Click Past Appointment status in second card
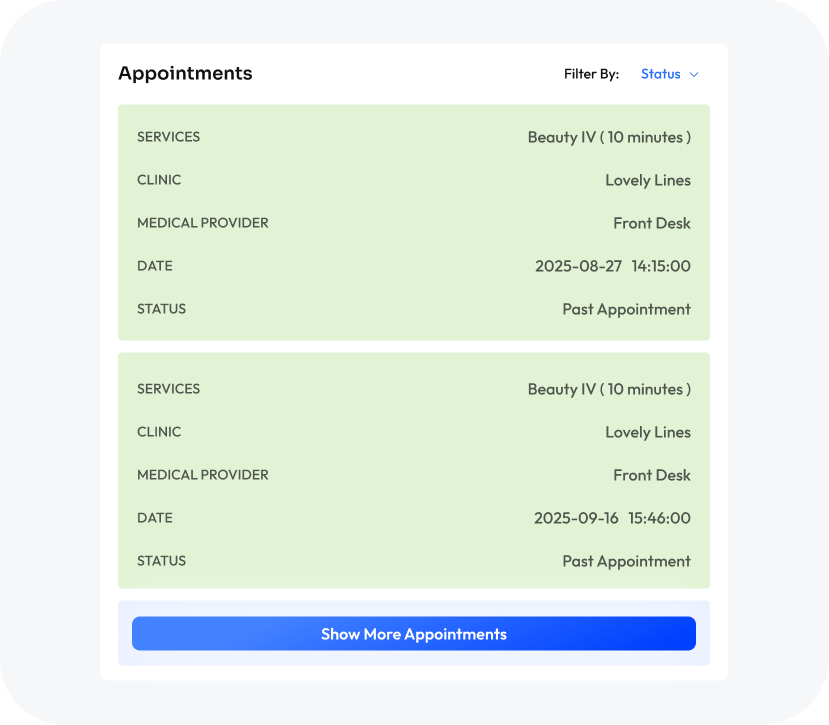 pyautogui.click(x=626, y=561)
